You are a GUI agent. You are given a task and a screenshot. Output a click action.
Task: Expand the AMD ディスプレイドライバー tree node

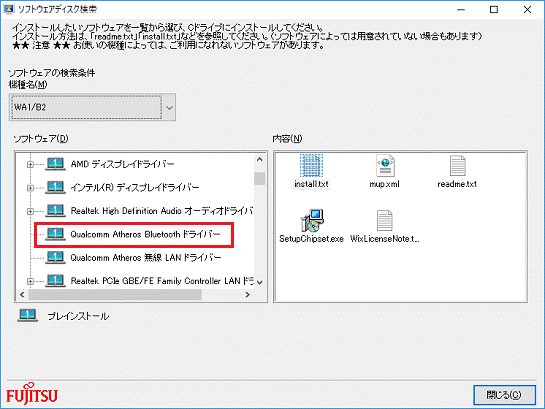click(30, 164)
